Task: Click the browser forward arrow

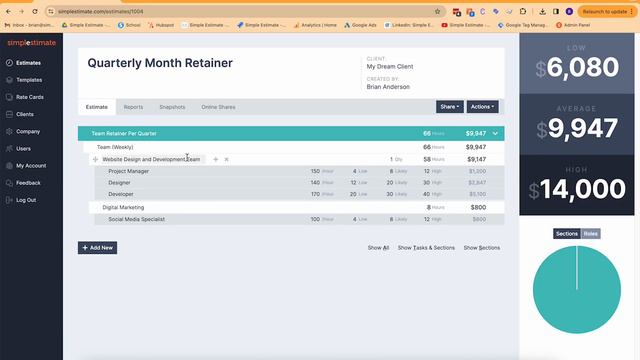Action: tap(22, 11)
